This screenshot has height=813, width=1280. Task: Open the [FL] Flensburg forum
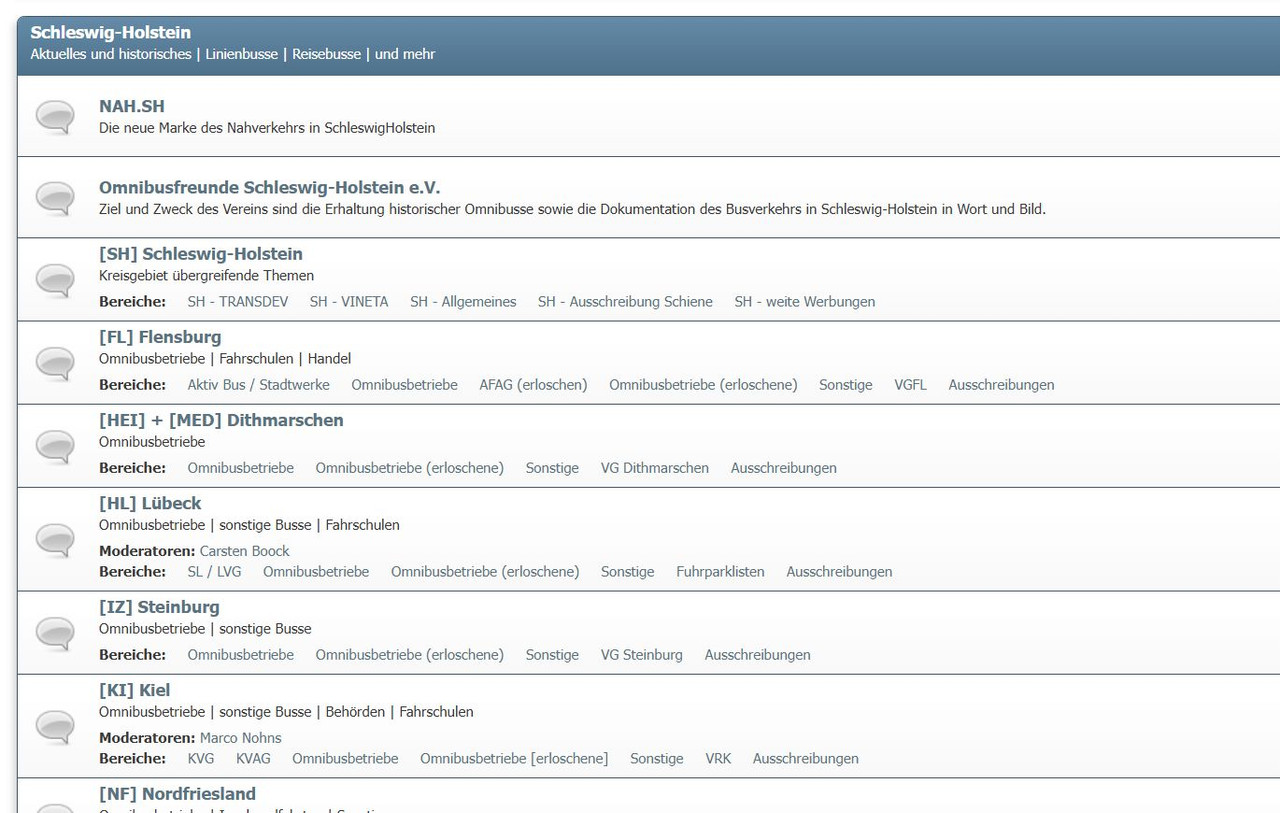(x=160, y=337)
